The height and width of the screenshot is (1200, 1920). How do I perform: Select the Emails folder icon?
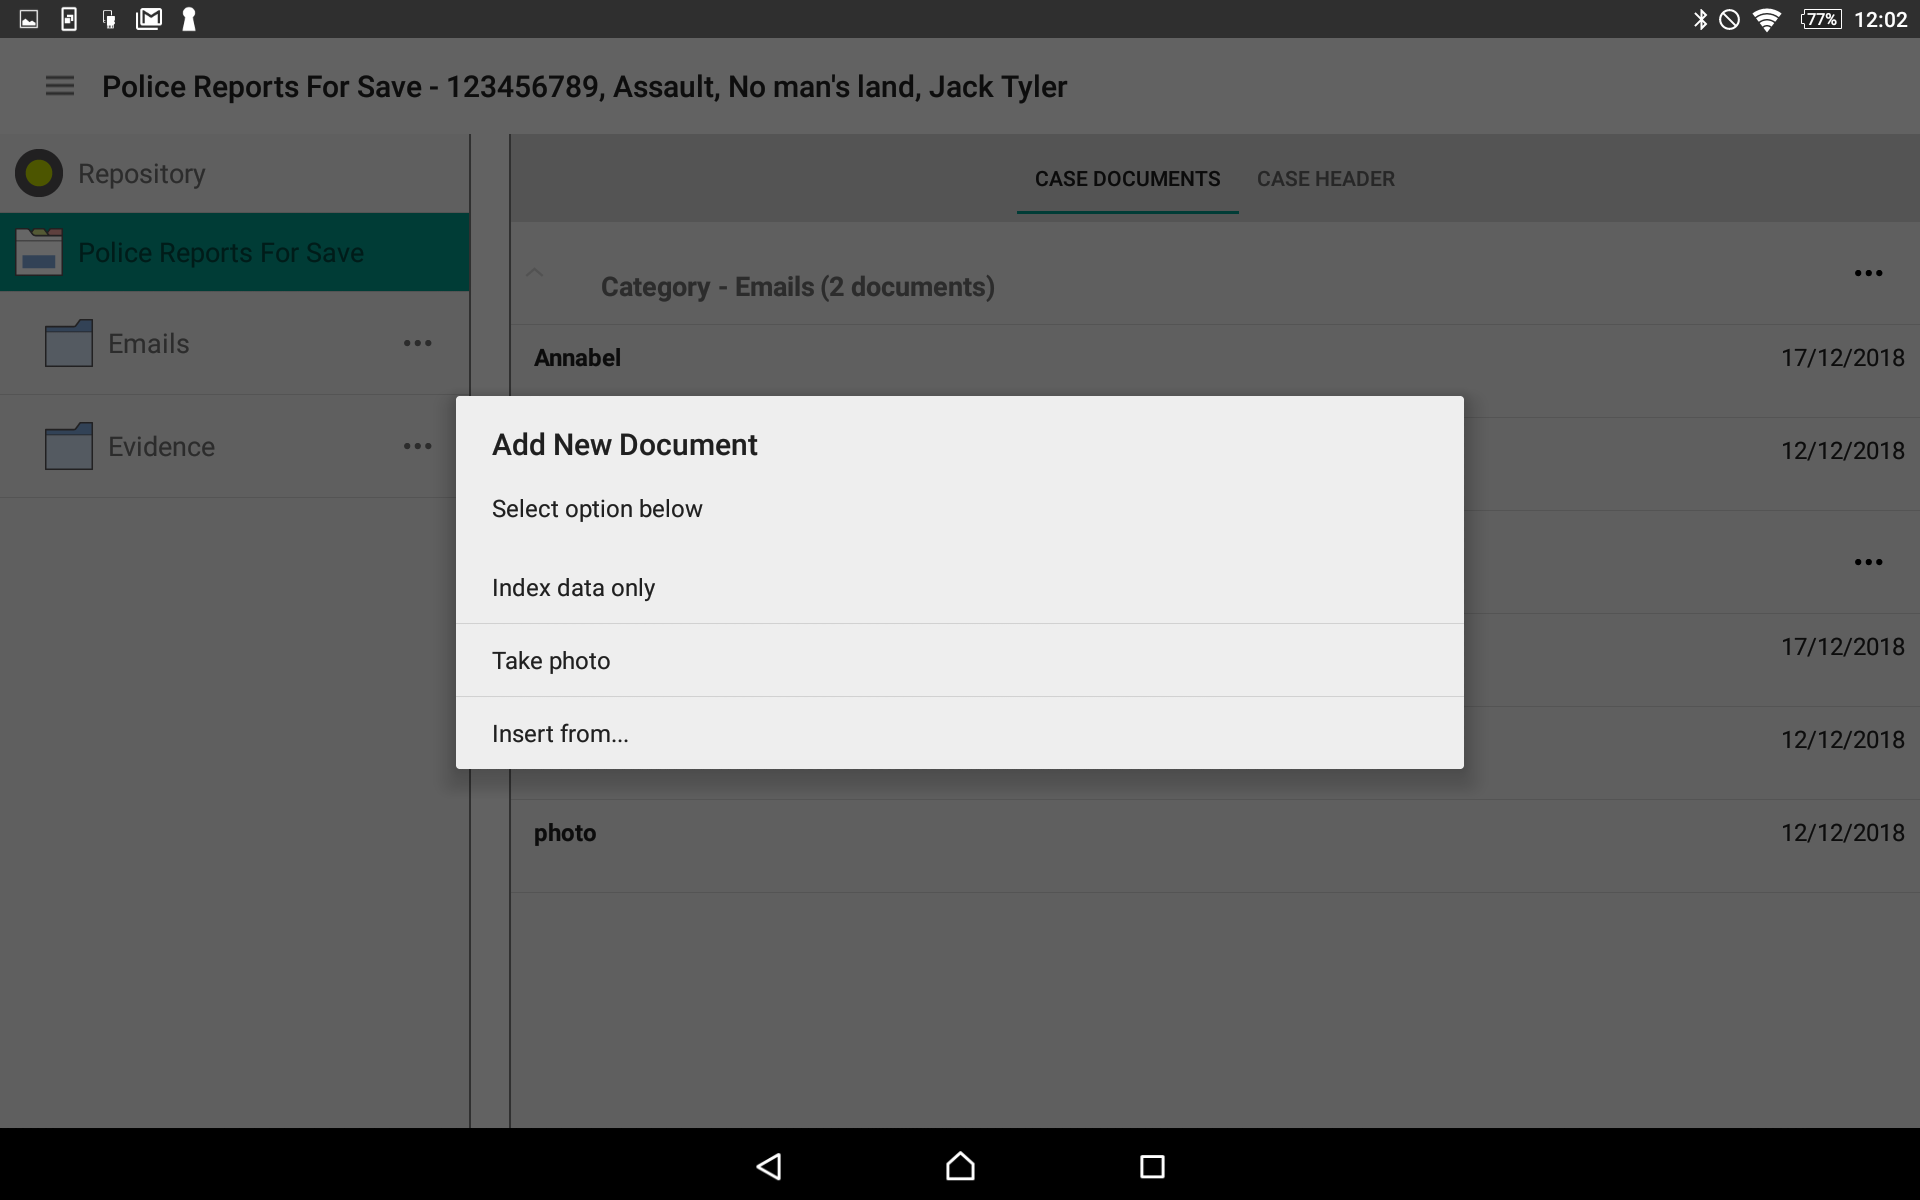[67, 343]
